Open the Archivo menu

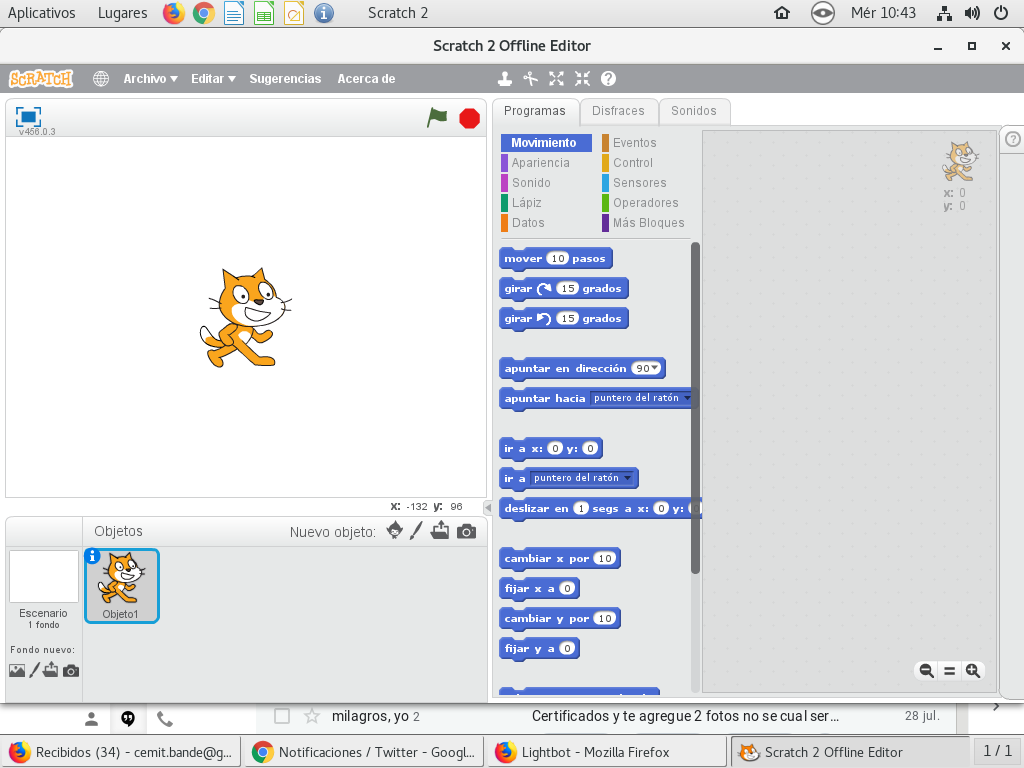(x=150, y=79)
